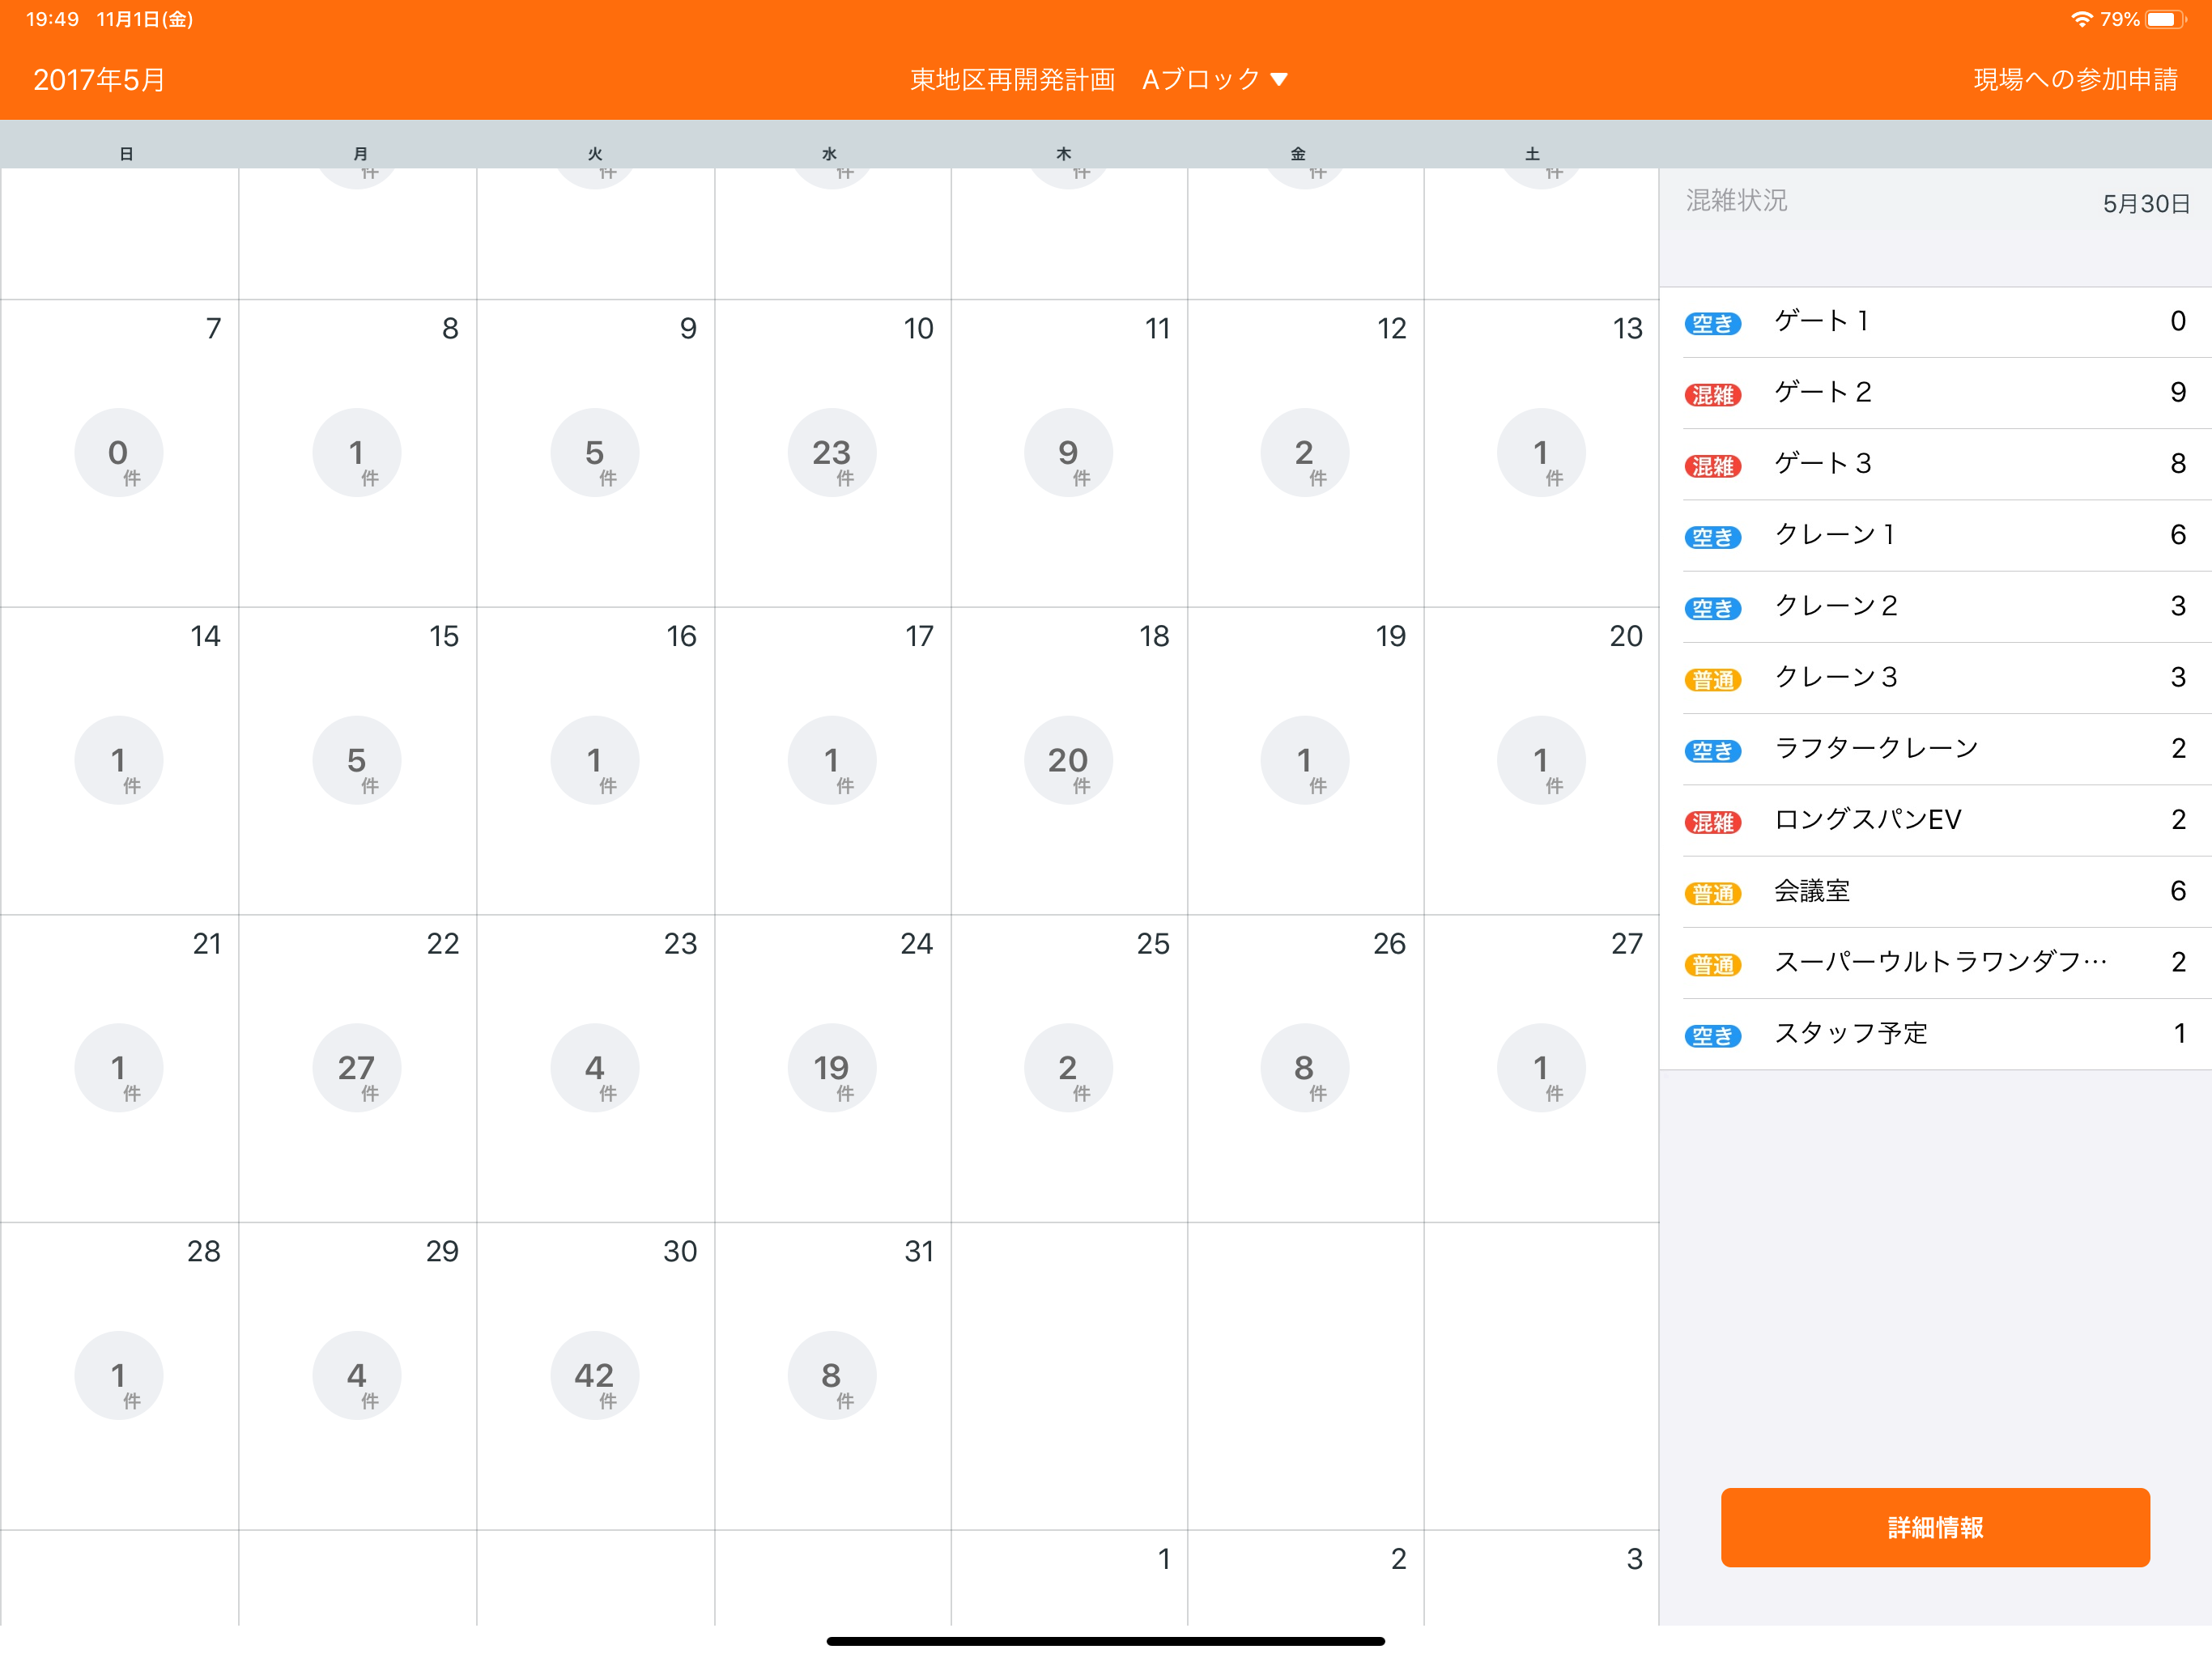Open the クレーン２ row
This screenshot has height=1658, width=2212.
coord(1935,607)
